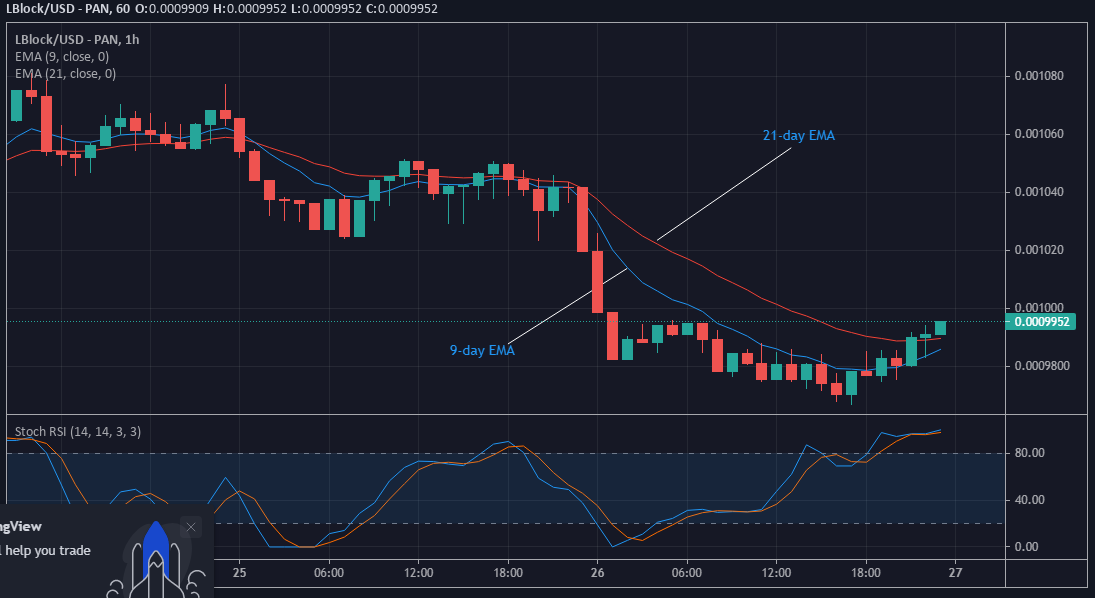Click the header open value O:0.0009909

tap(170, 8)
